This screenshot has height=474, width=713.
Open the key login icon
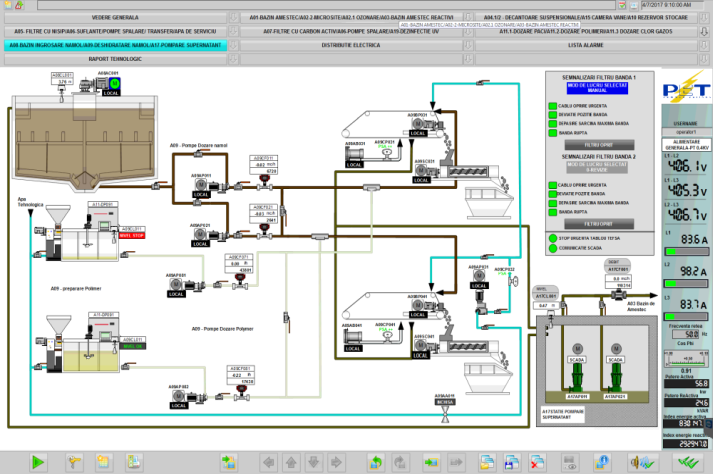pyautogui.click(x=74, y=463)
